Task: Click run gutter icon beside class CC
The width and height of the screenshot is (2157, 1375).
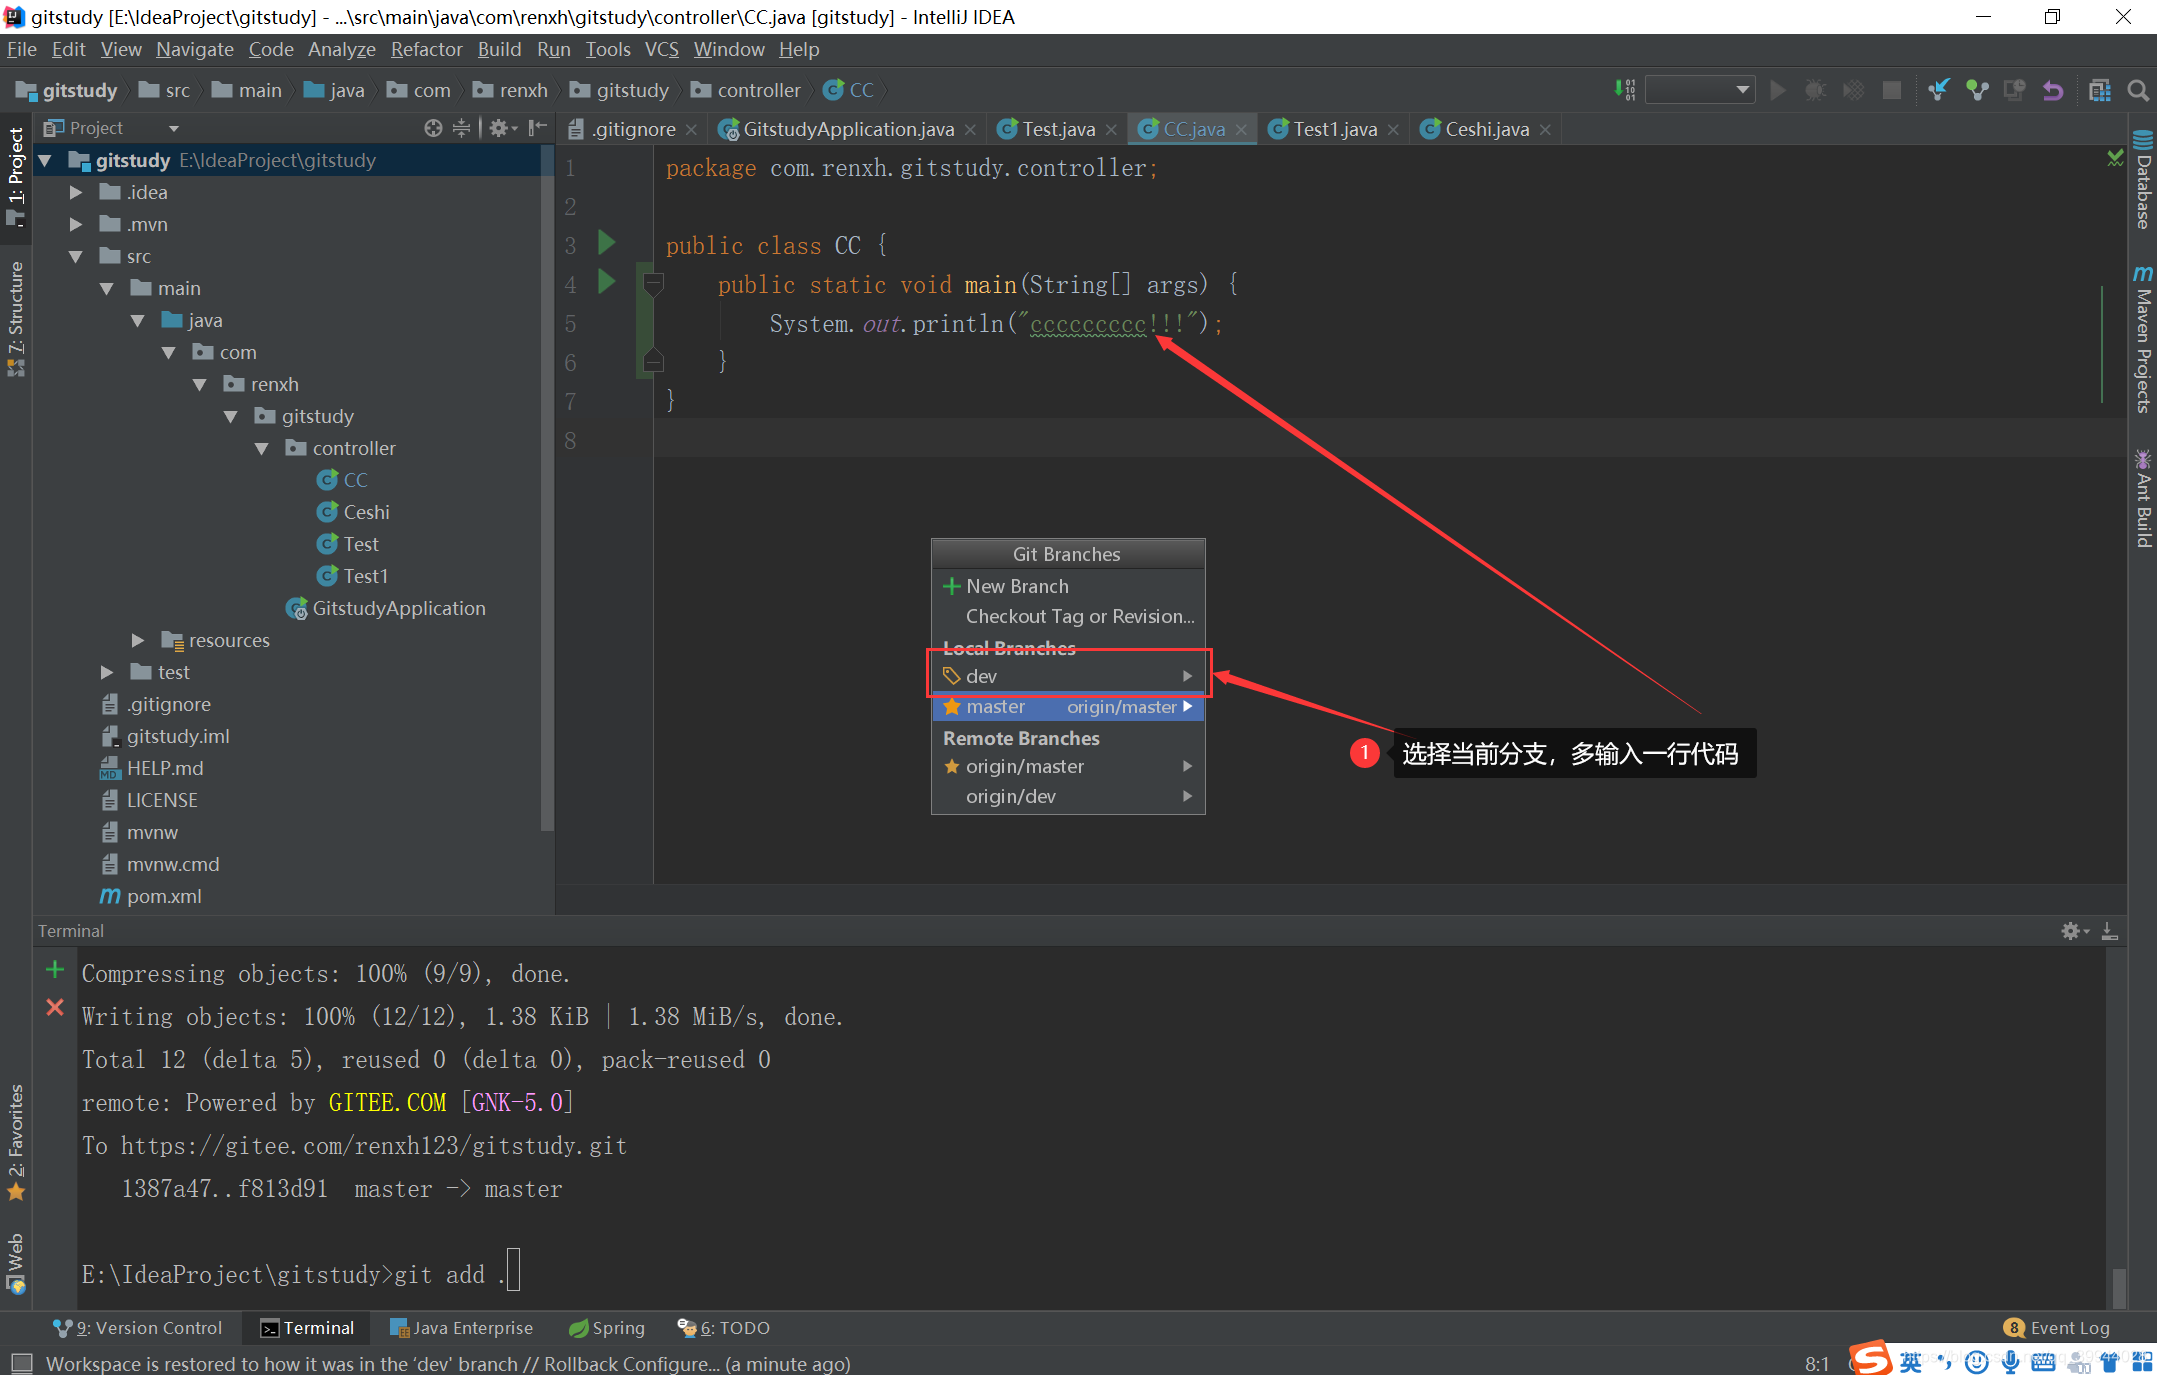Action: point(606,242)
